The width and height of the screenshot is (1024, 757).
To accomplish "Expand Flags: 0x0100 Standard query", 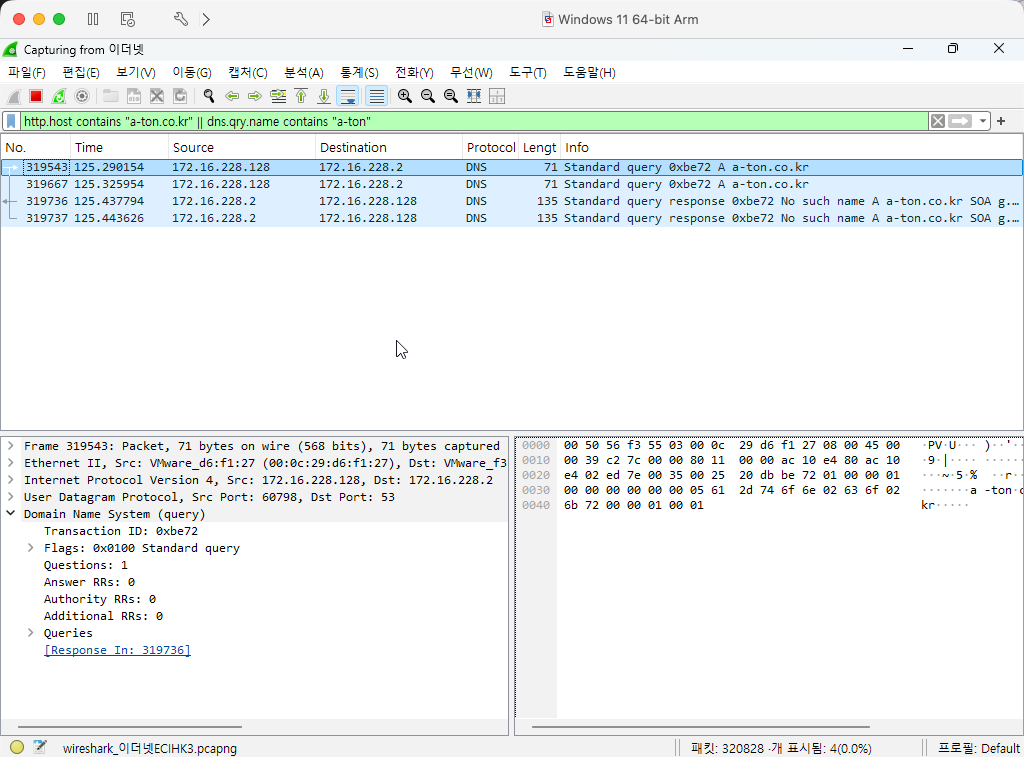I will point(31,548).
